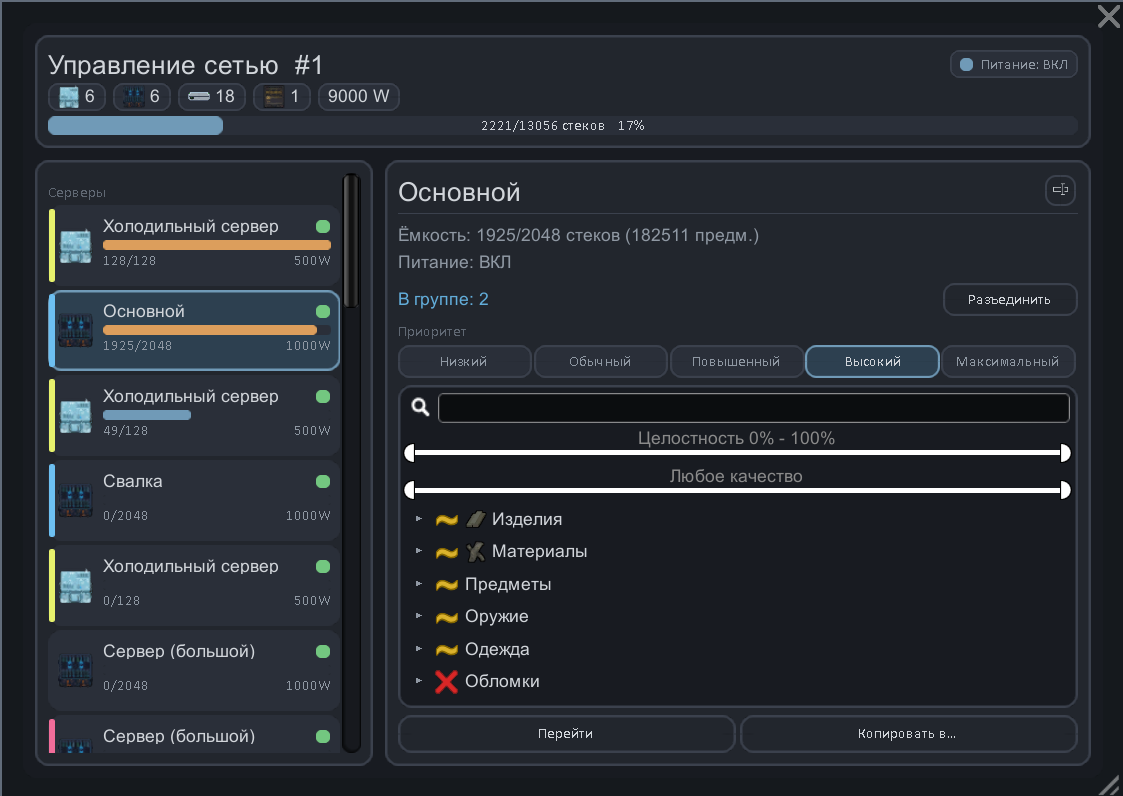
Task: Click server icon of Сервер (большой) 0/2048
Action: click(x=75, y=671)
